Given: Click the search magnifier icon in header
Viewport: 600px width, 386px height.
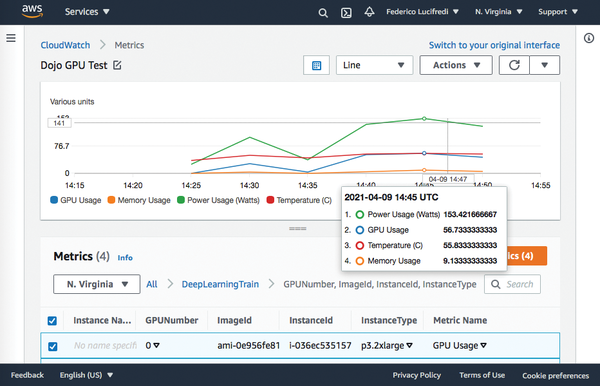Looking at the screenshot, I should [x=323, y=13].
